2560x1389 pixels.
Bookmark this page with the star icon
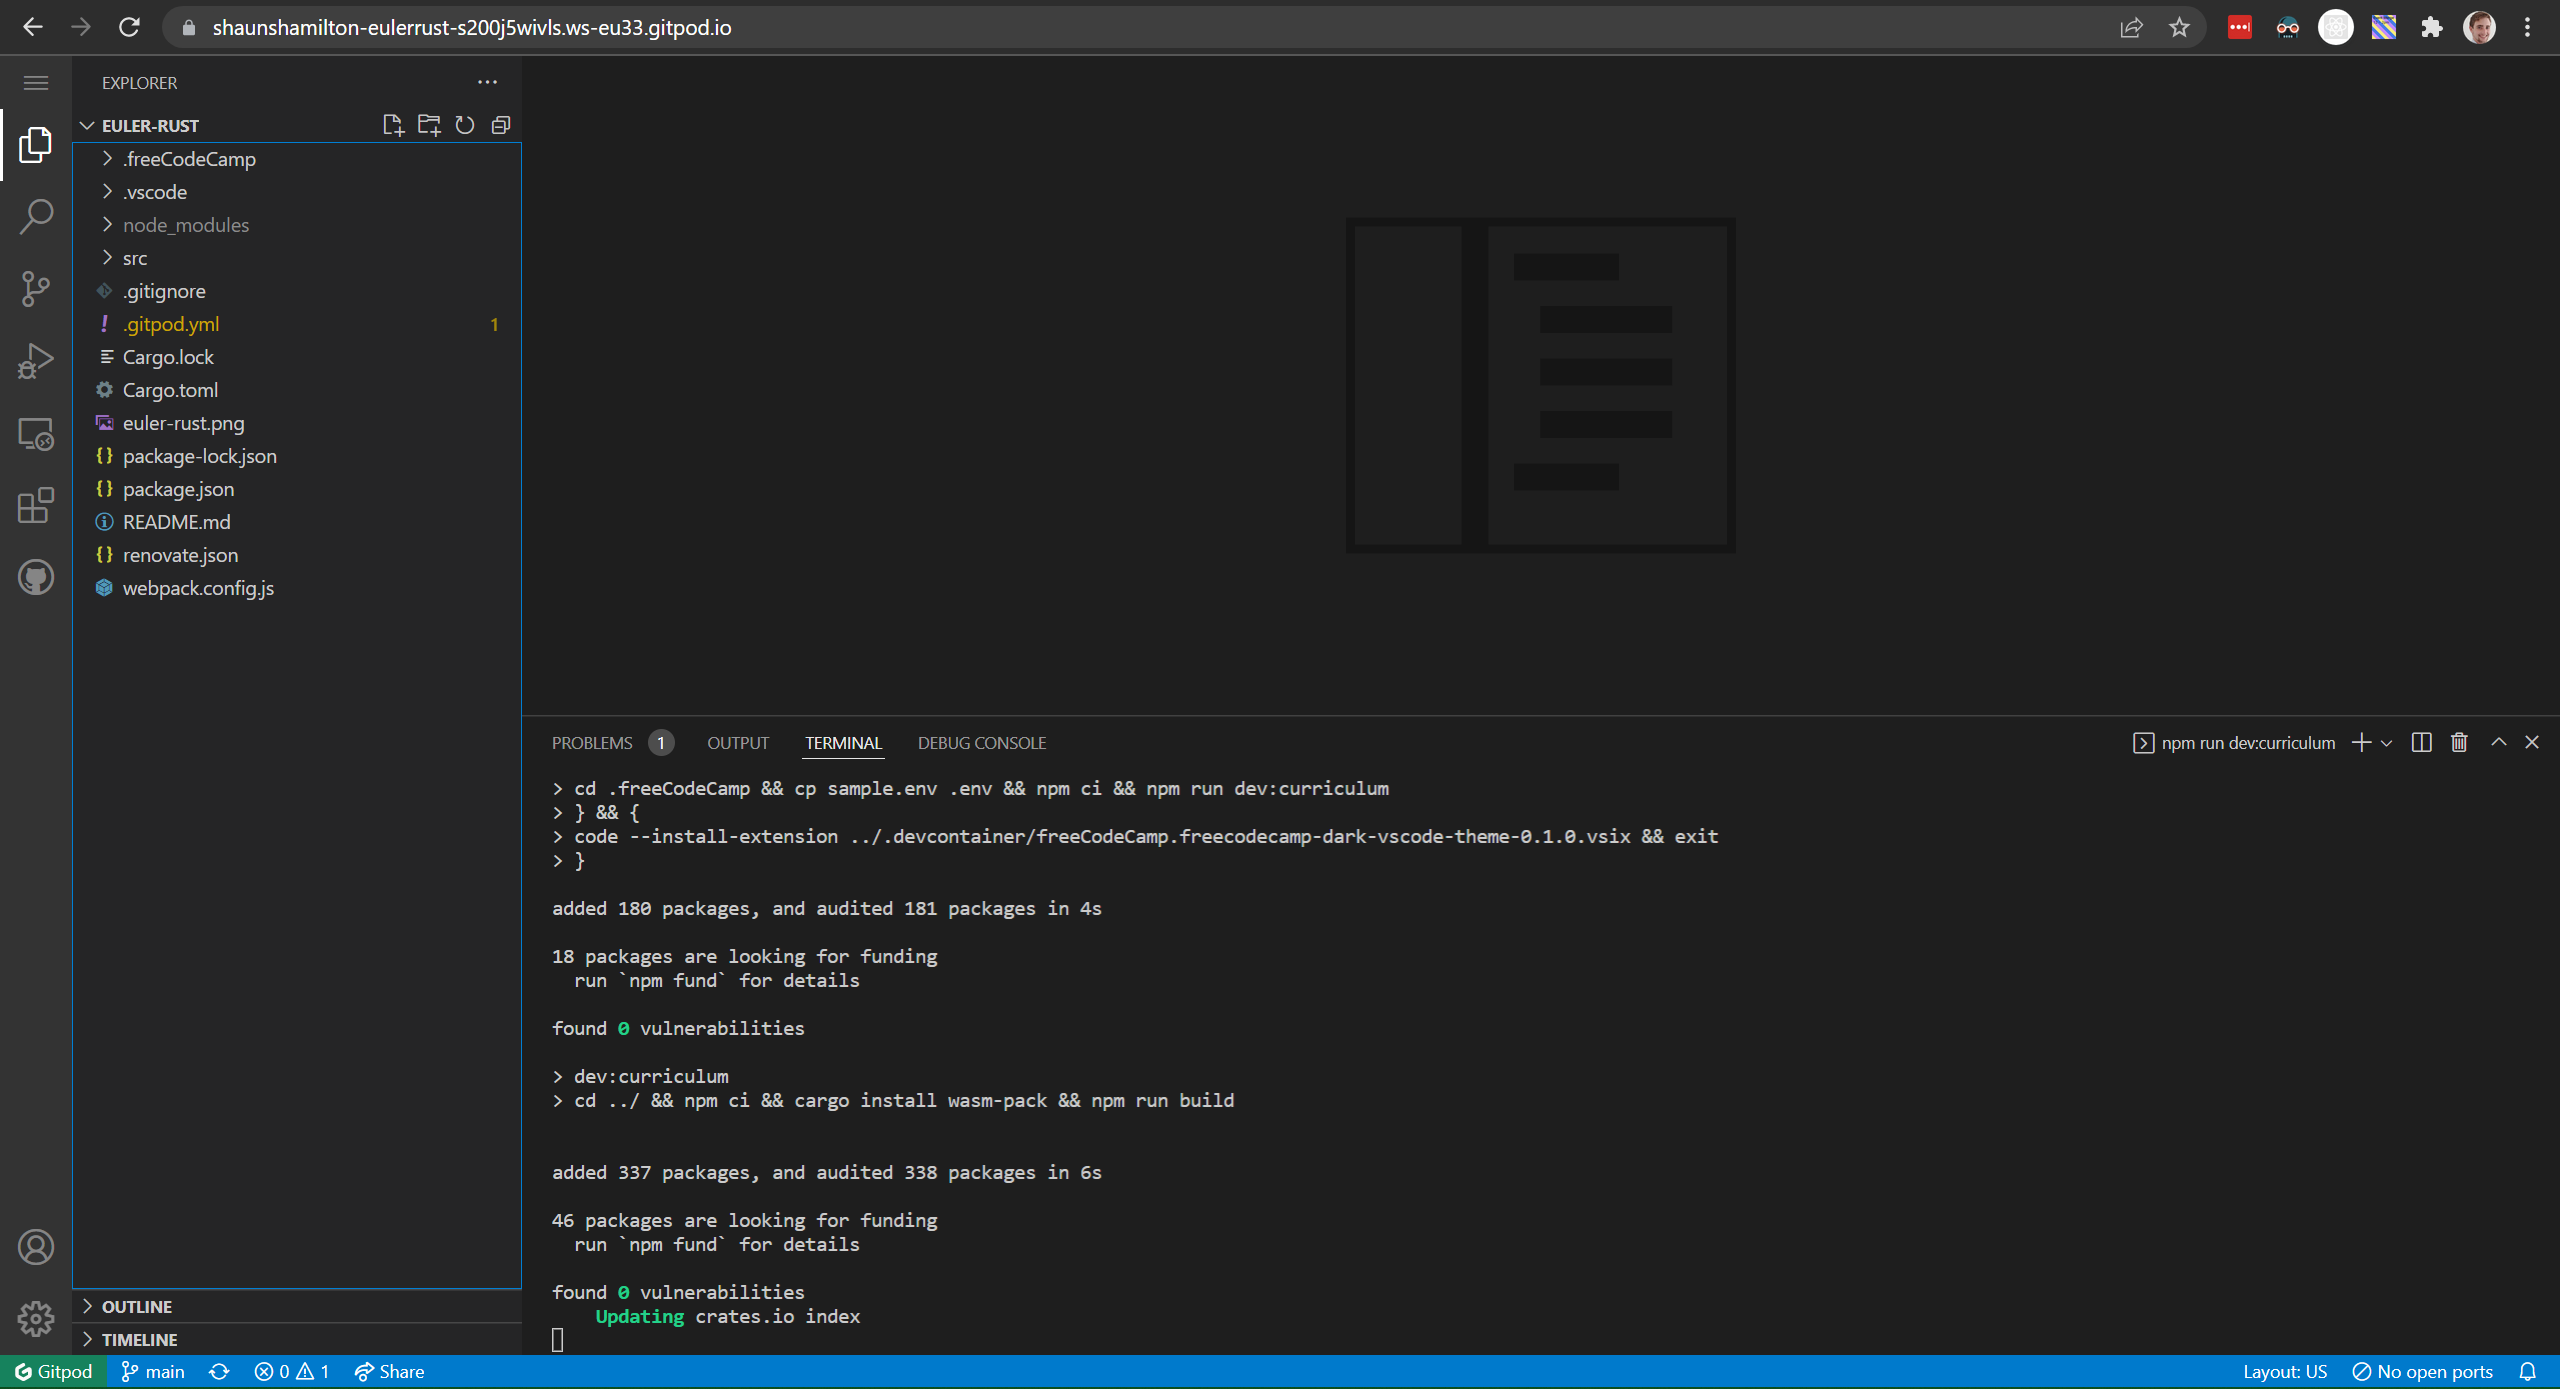[x=2180, y=27]
